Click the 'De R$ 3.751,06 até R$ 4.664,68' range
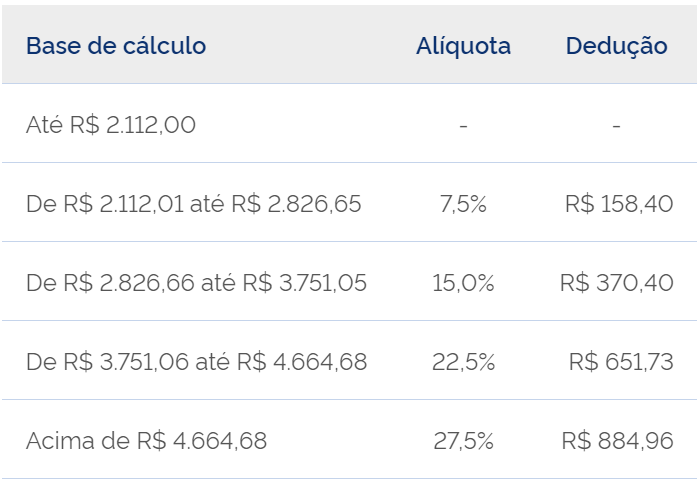 197,362
